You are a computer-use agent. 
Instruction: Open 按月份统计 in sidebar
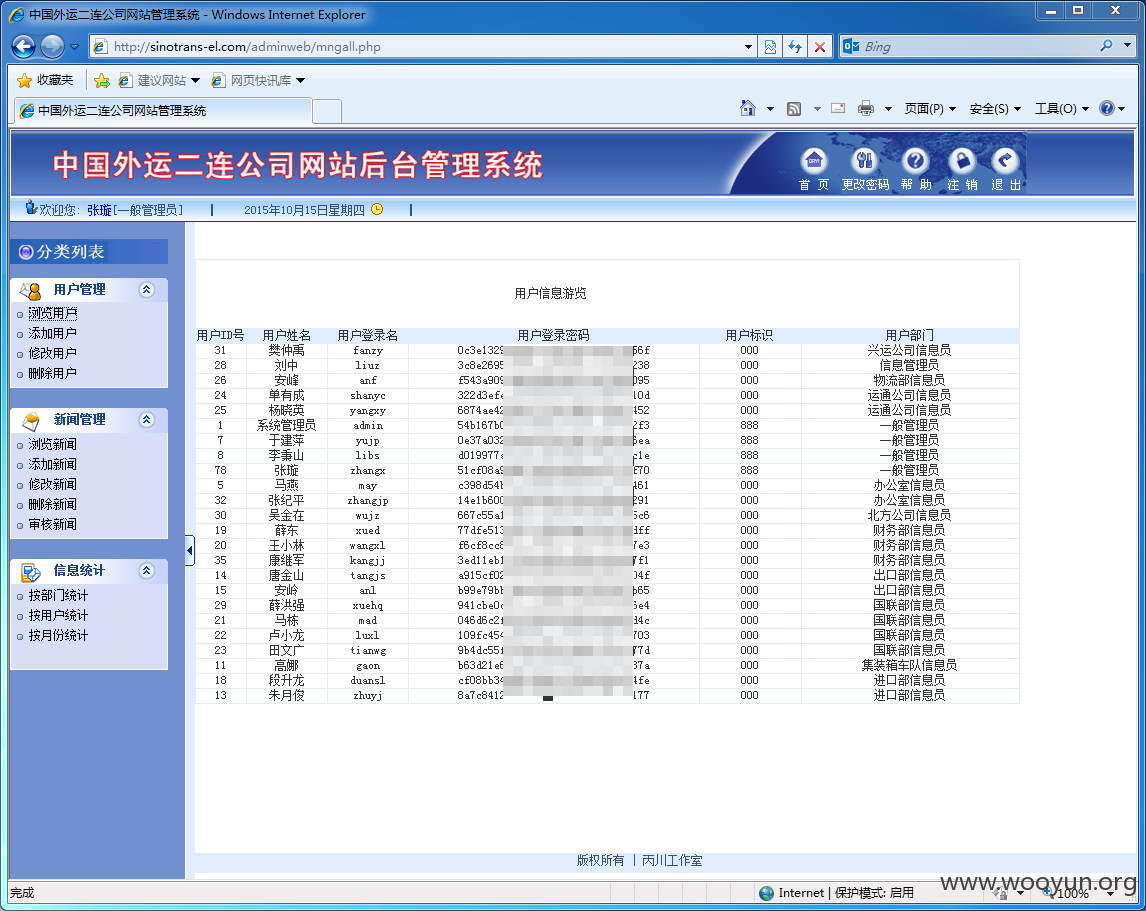coord(58,635)
